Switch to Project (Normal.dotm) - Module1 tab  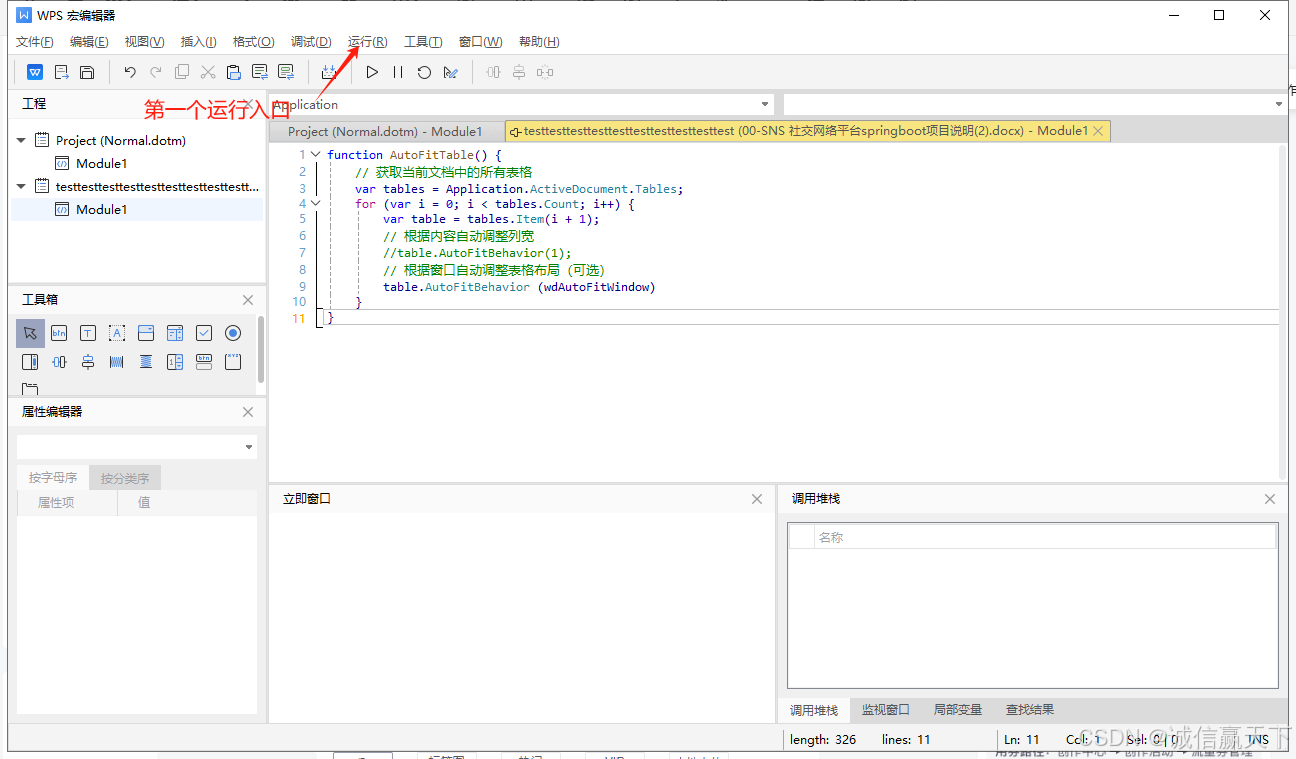click(x=385, y=131)
